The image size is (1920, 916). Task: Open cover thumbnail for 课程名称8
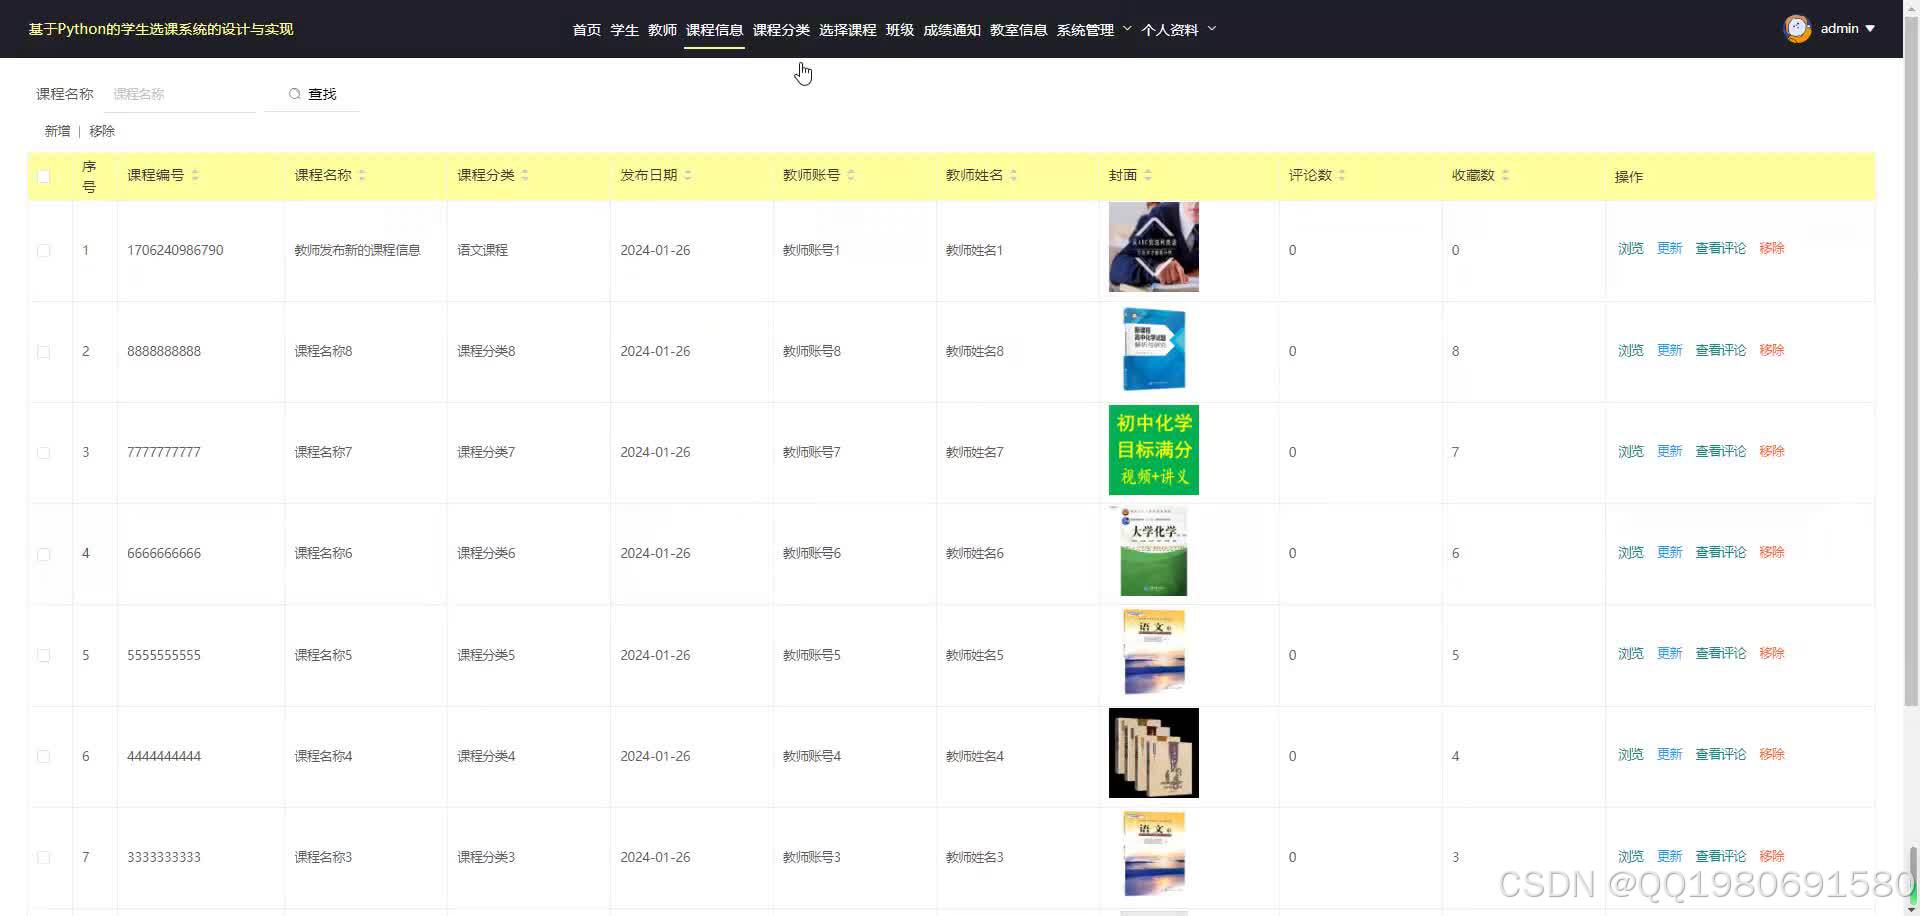pyautogui.click(x=1153, y=349)
